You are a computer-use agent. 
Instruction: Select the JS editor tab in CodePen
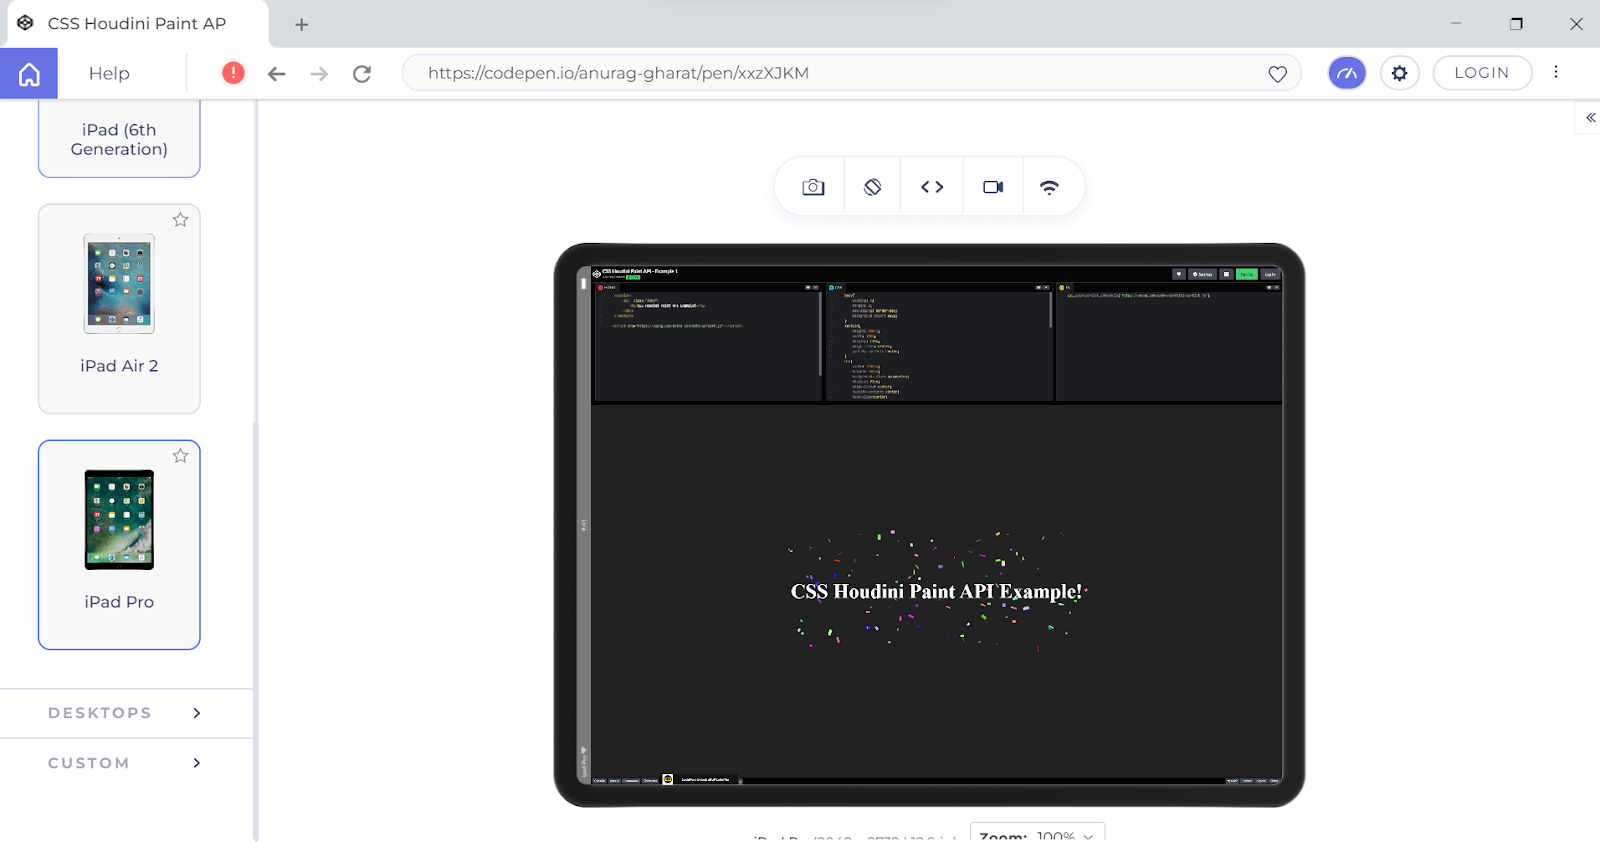coord(1066,287)
